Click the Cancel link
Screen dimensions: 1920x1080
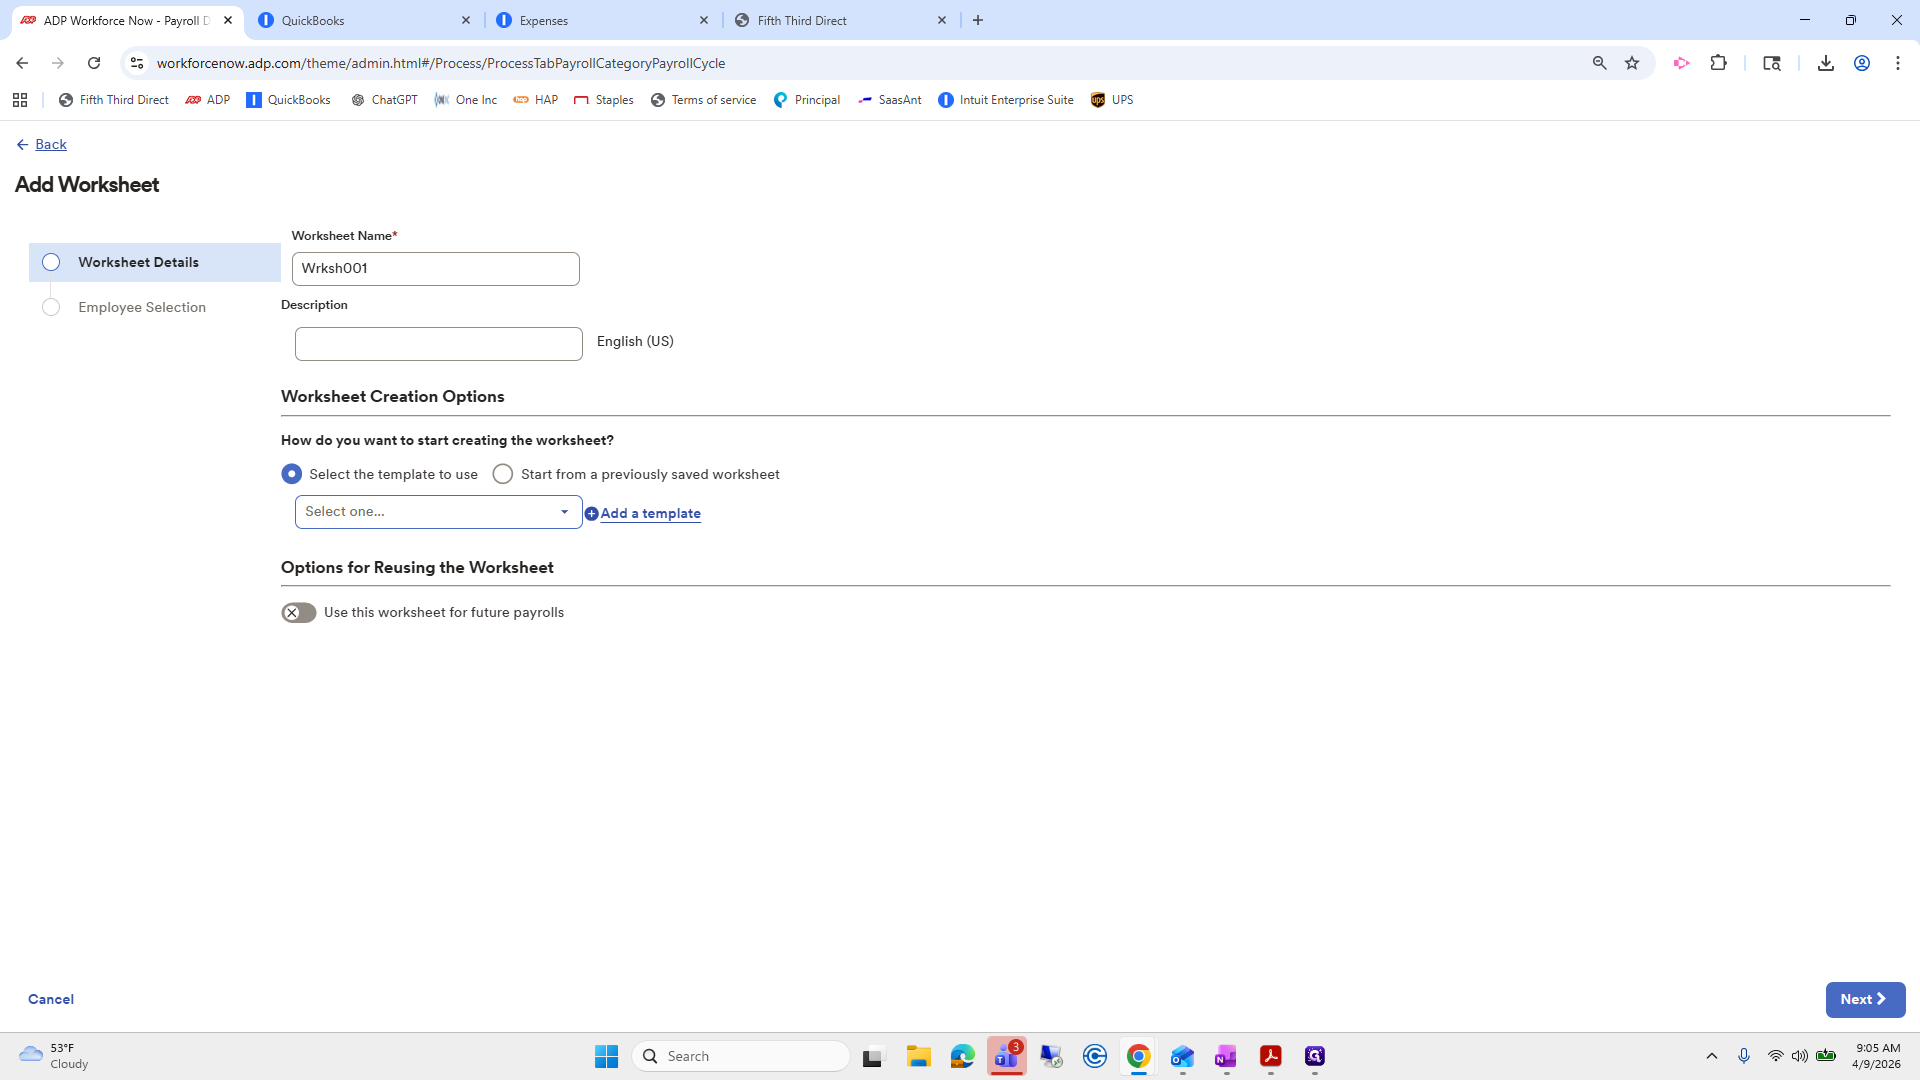pos(51,999)
